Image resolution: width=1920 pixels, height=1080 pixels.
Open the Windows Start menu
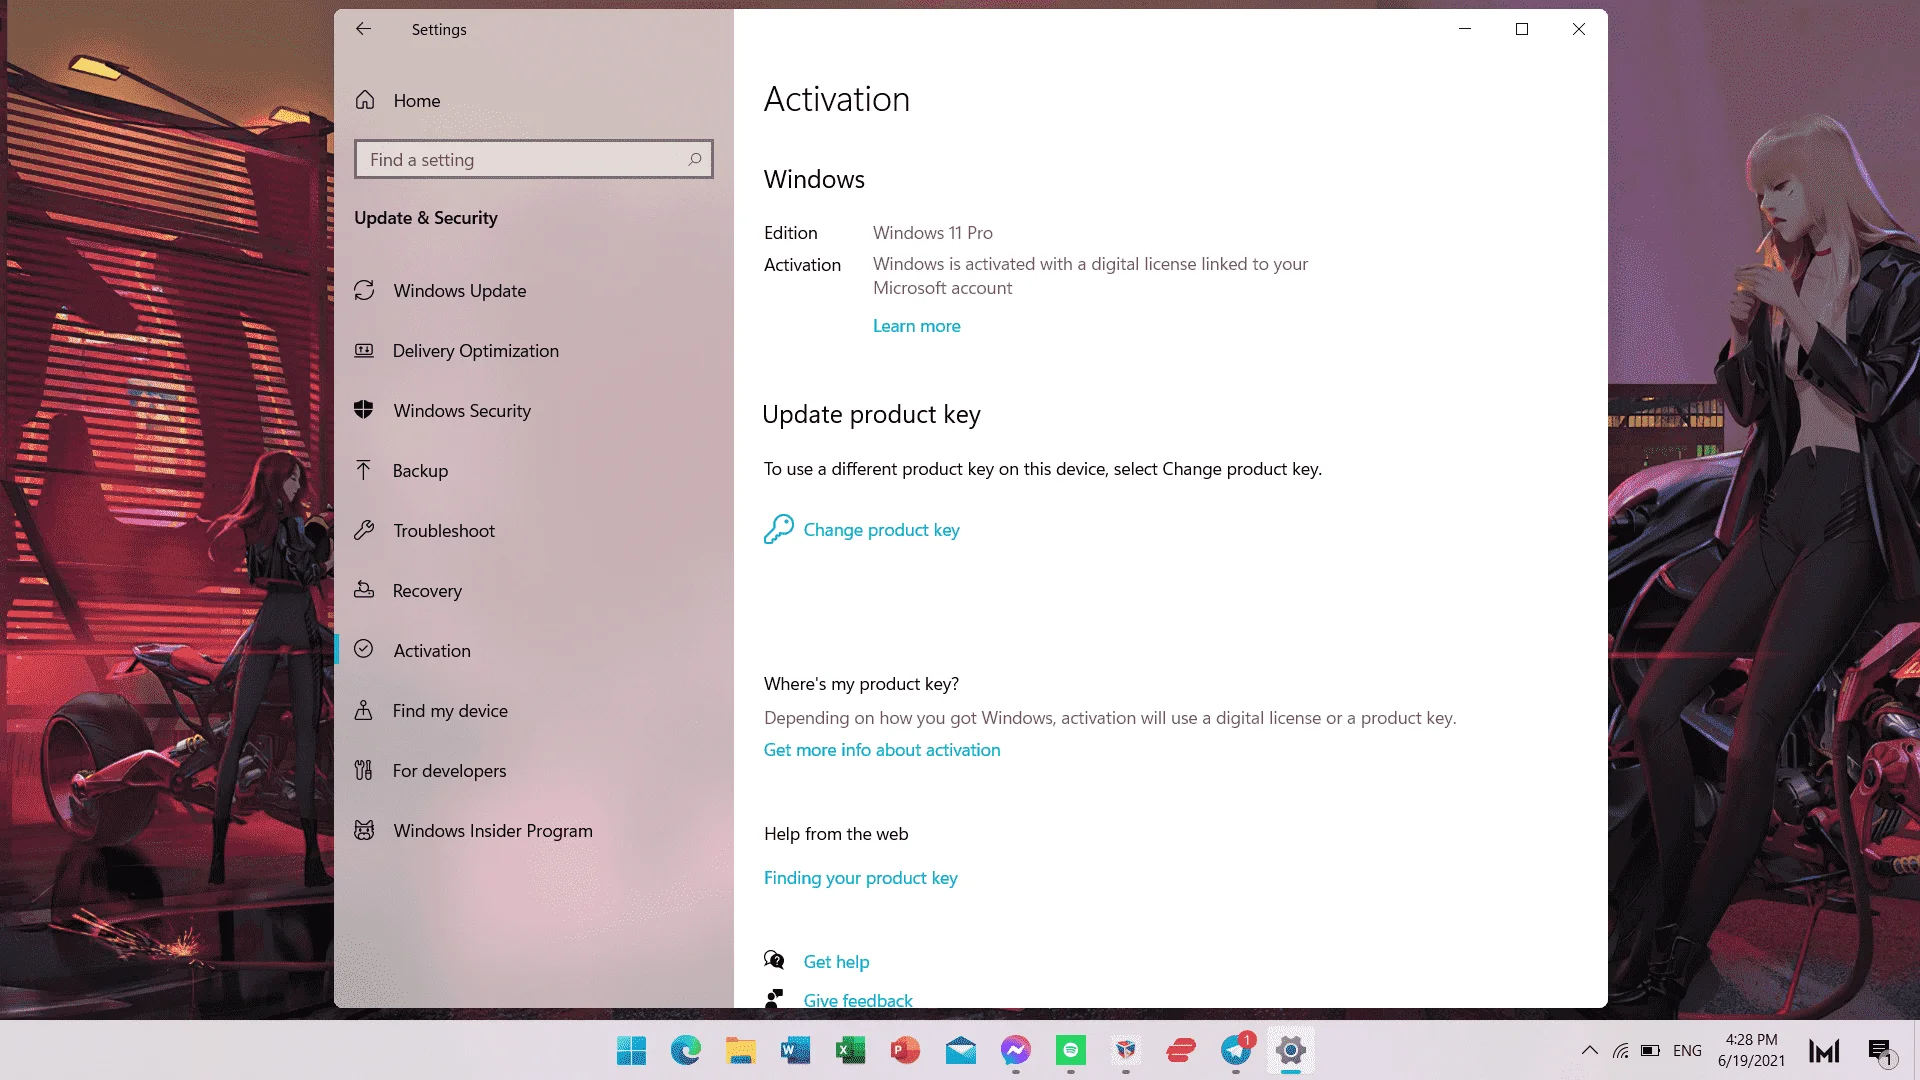click(x=631, y=1050)
